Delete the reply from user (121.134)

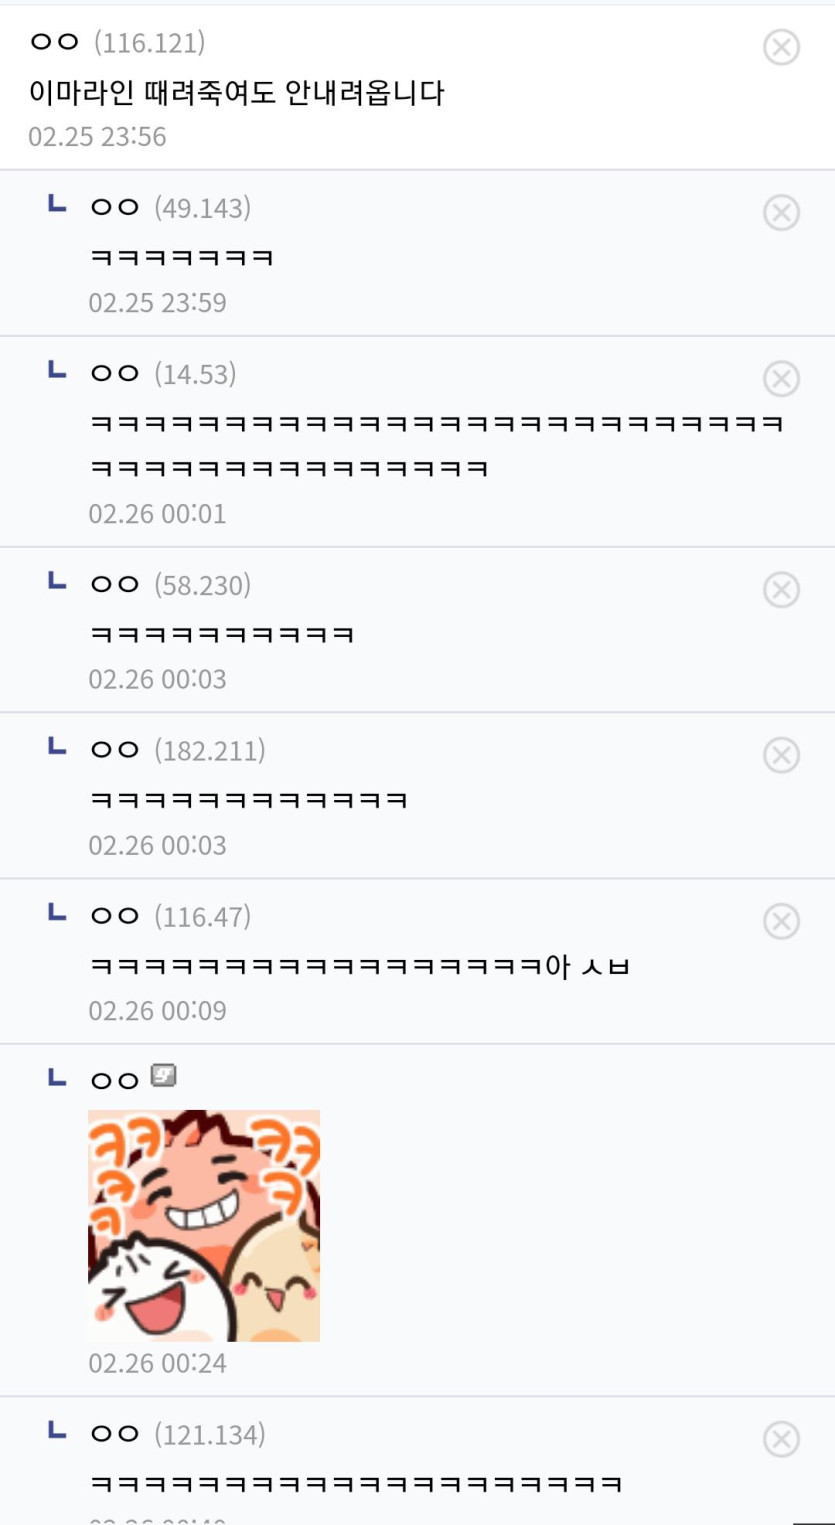[x=781, y=1439]
